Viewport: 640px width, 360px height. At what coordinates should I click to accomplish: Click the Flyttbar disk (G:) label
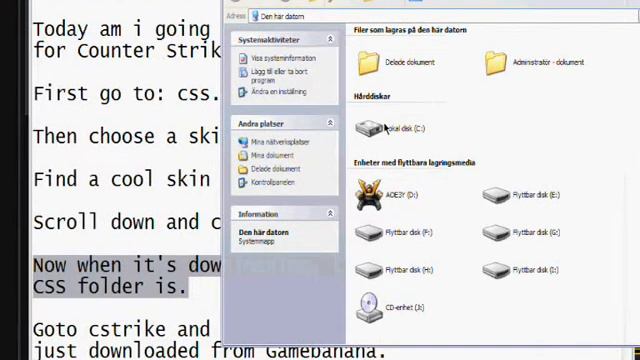coord(536,233)
